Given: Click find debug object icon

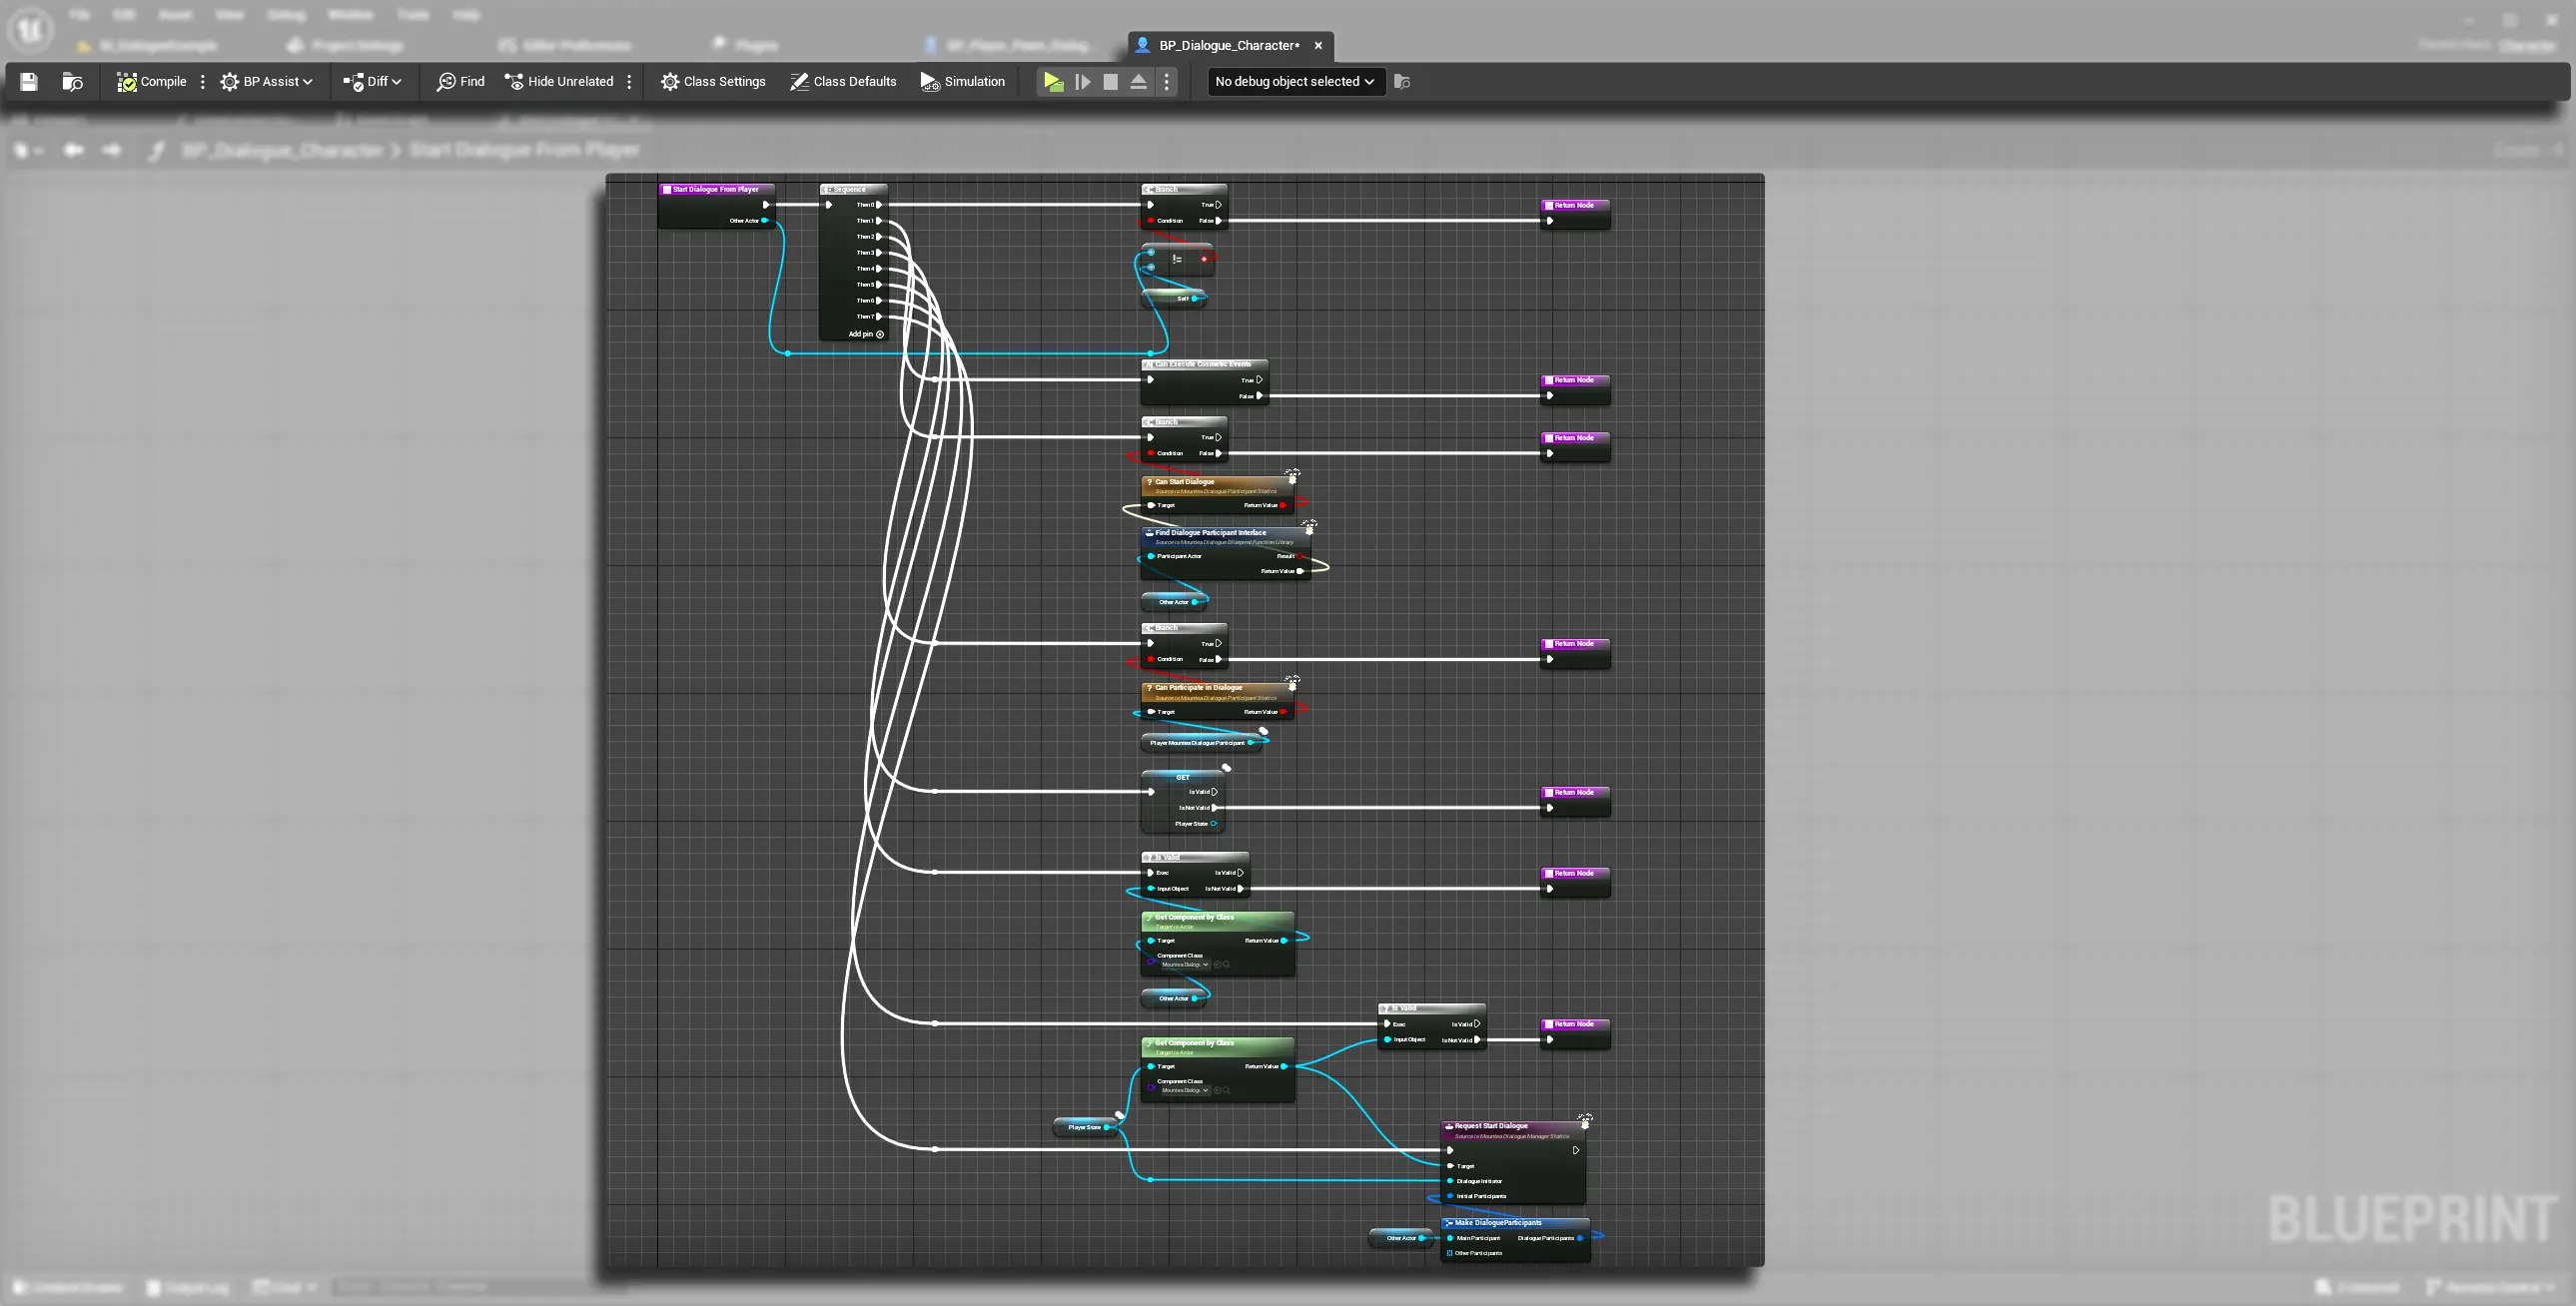Looking at the screenshot, I should 1402,82.
